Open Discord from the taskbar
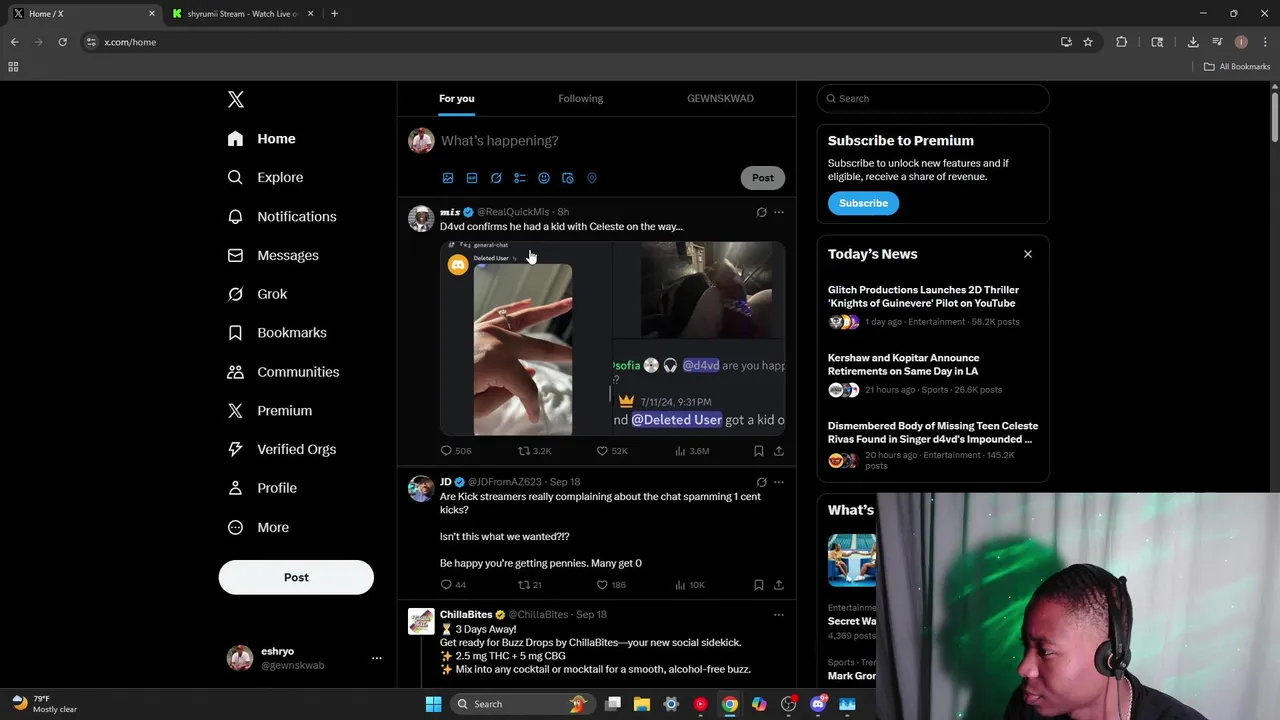This screenshot has width=1280, height=720. pos(818,704)
